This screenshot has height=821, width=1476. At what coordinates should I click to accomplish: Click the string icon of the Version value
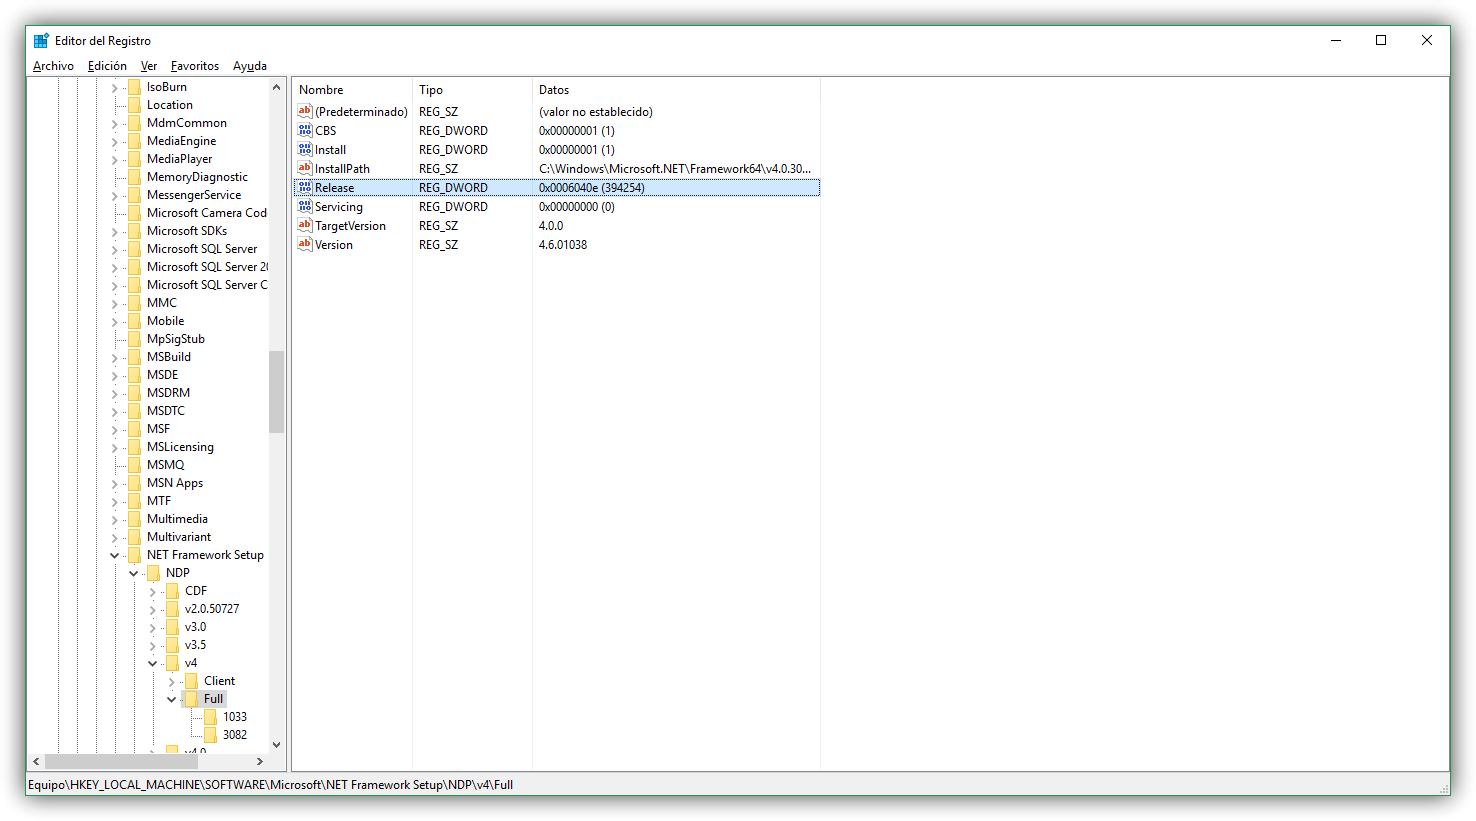[x=305, y=244]
